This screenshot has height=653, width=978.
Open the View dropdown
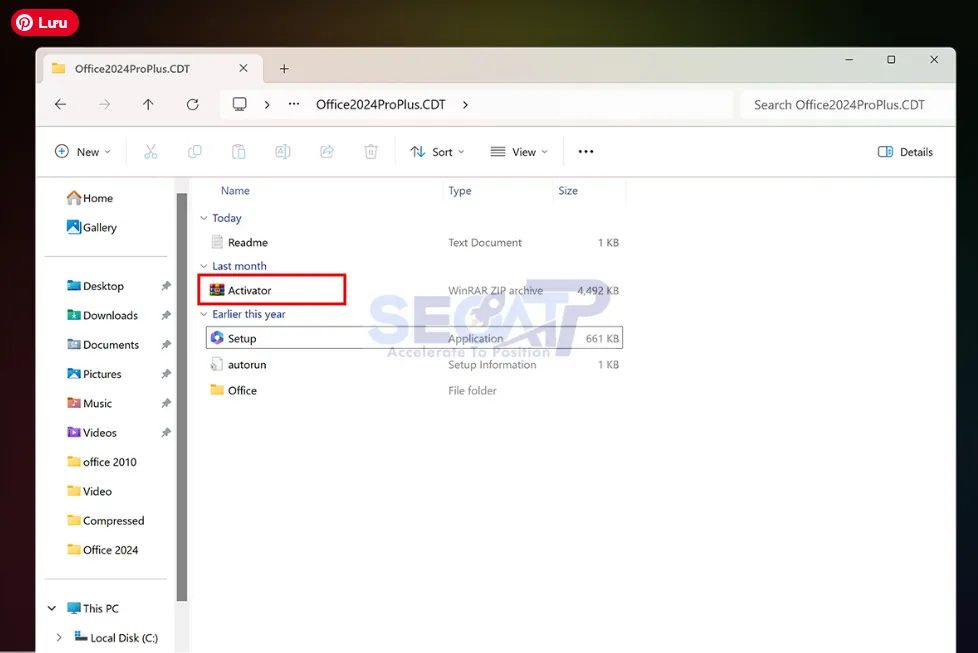pos(518,151)
